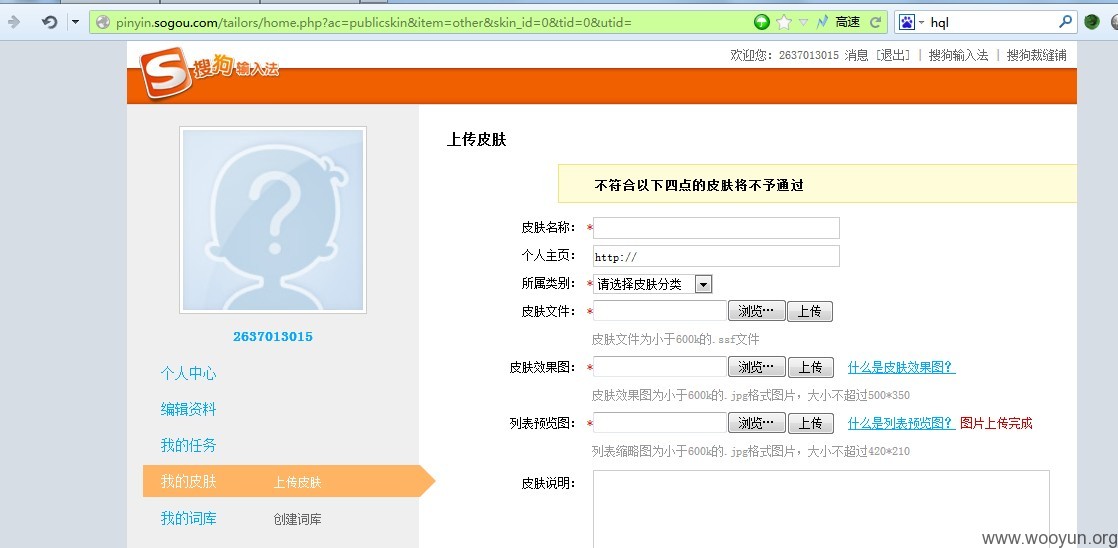The width and height of the screenshot is (1118, 548).
Task: Click 浏览 button for 列表预览图
Action: click(757, 423)
